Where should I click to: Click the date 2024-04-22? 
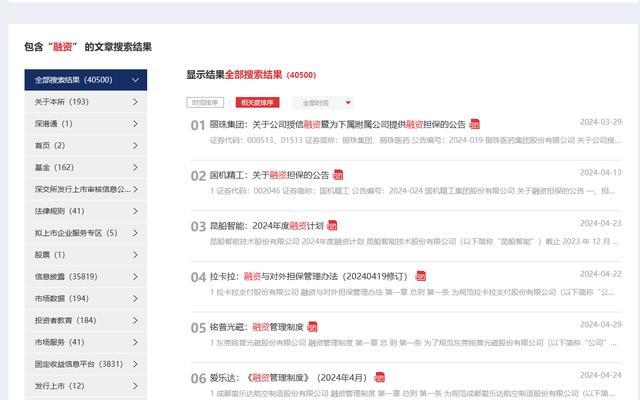point(601,274)
